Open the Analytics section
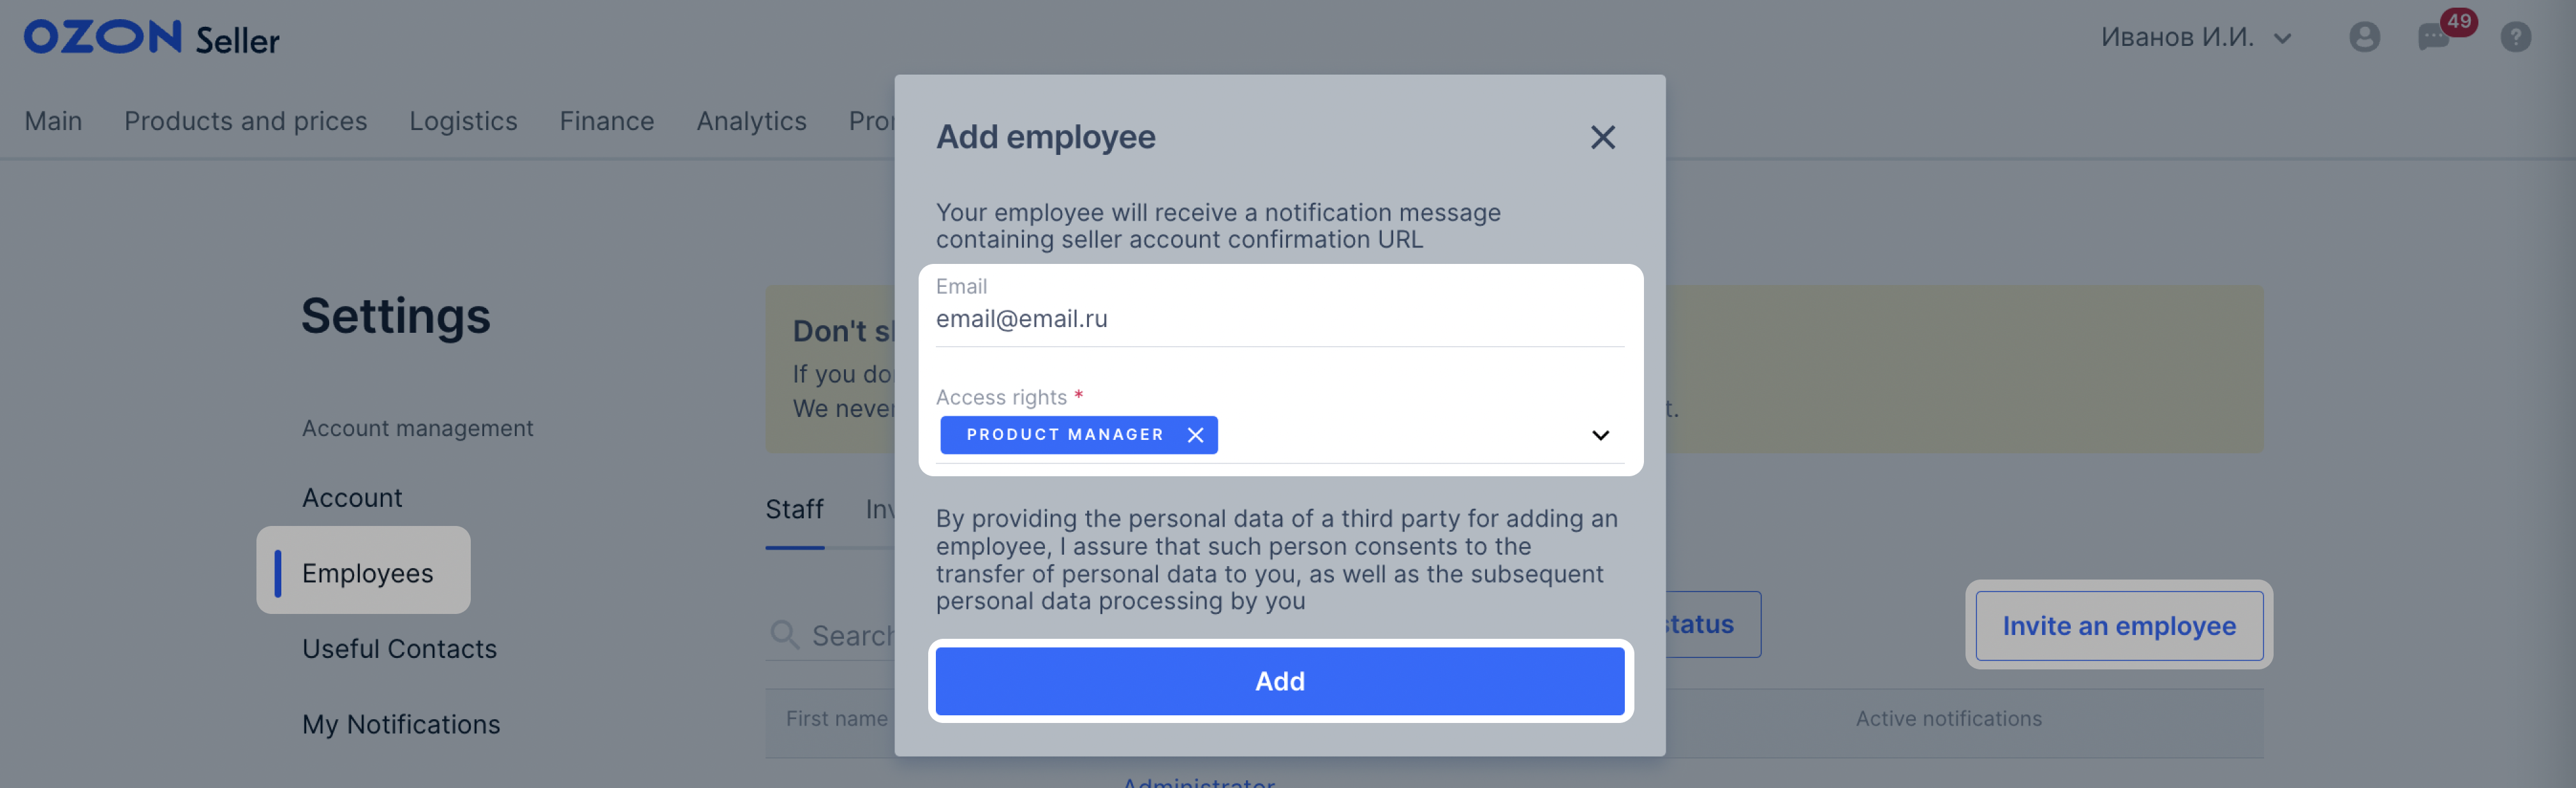Image resolution: width=2576 pixels, height=788 pixels. [x=751, y=121]
